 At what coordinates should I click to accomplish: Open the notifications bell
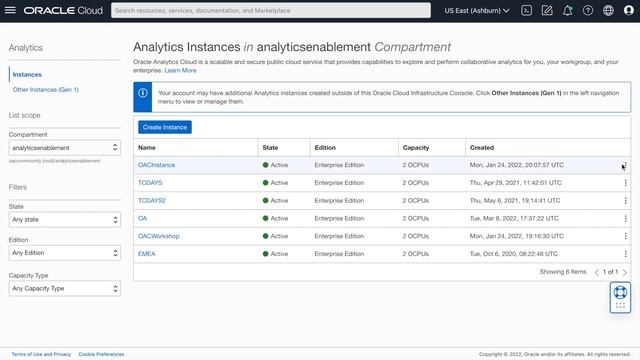567,11
